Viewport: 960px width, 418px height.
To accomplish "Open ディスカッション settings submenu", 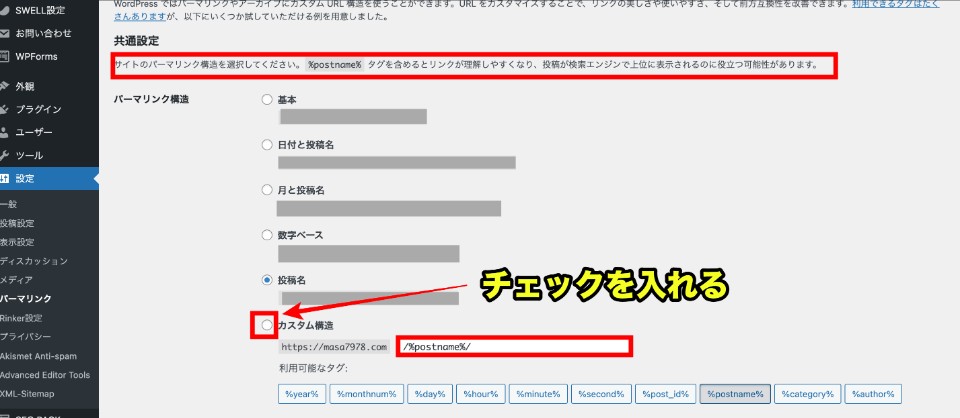I will [x=34, y=261].
